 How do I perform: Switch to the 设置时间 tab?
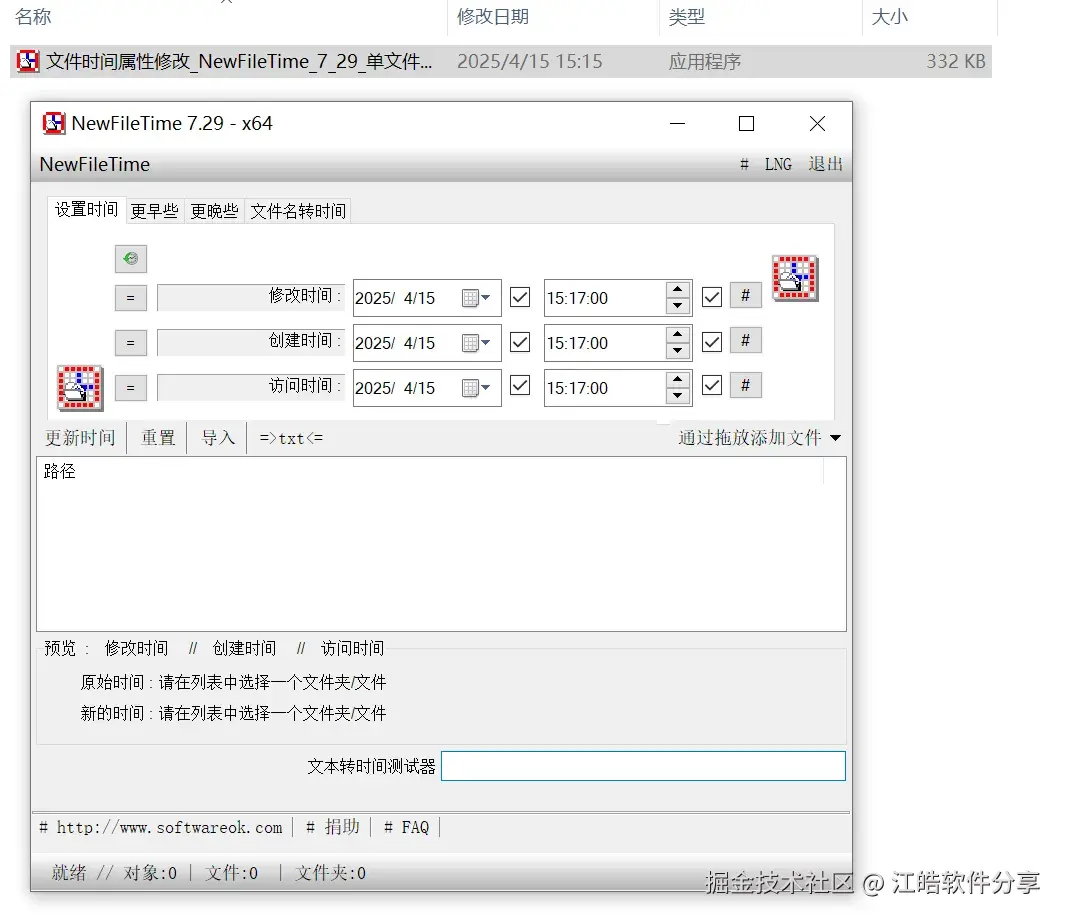[x=86, y=209]
